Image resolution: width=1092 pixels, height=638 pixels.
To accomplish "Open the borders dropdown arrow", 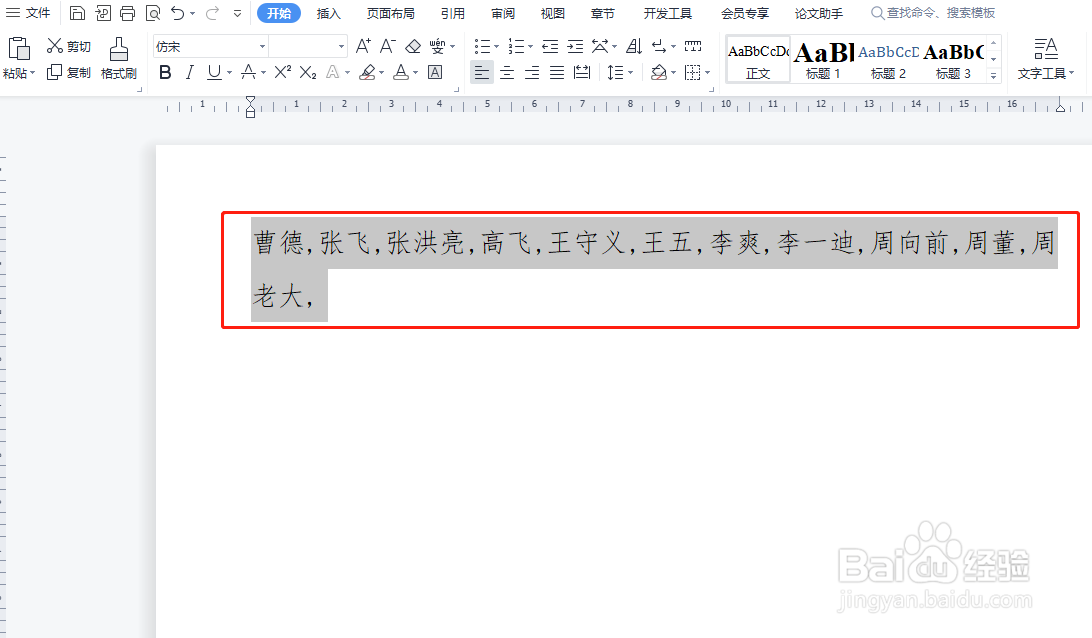I will (708, 72).
